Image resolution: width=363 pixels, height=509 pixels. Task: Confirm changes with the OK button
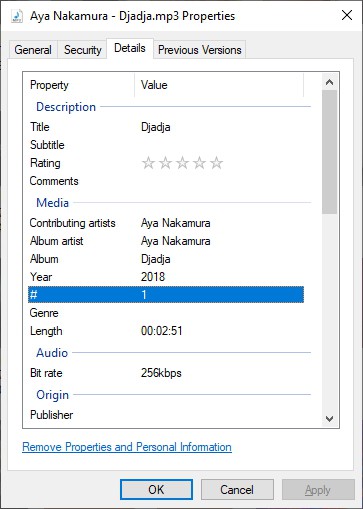click(x=156, y=490)
